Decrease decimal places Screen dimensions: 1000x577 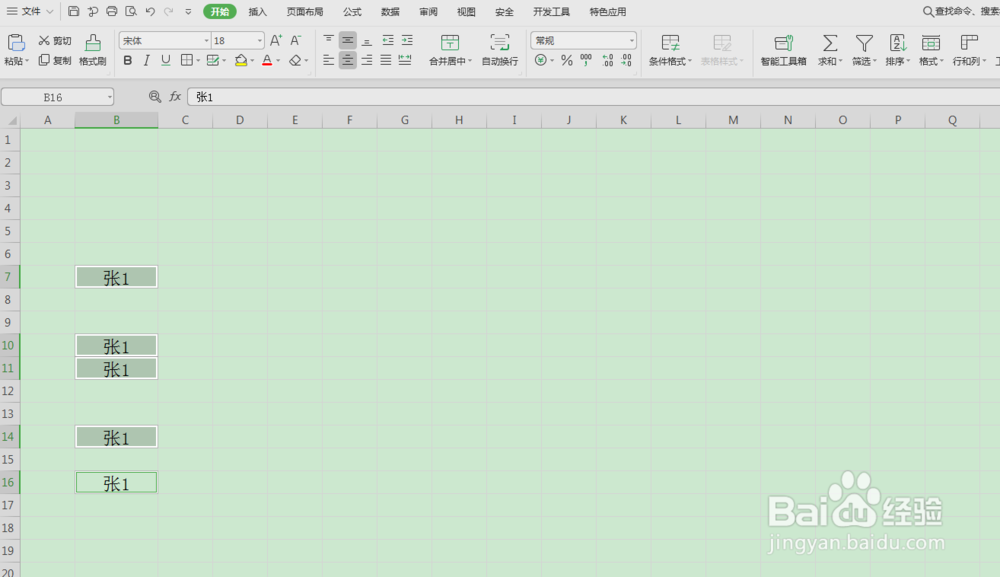click(626, 61)
